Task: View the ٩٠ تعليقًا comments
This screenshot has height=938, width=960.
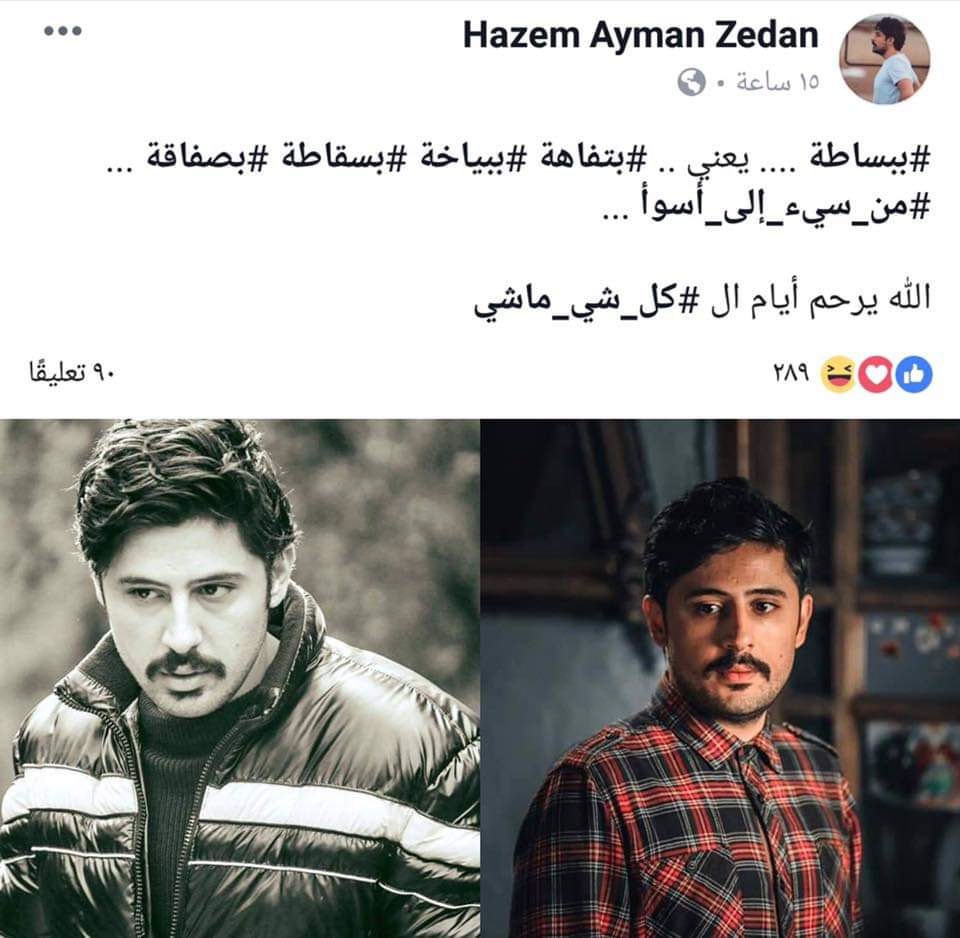Action: 72,373
